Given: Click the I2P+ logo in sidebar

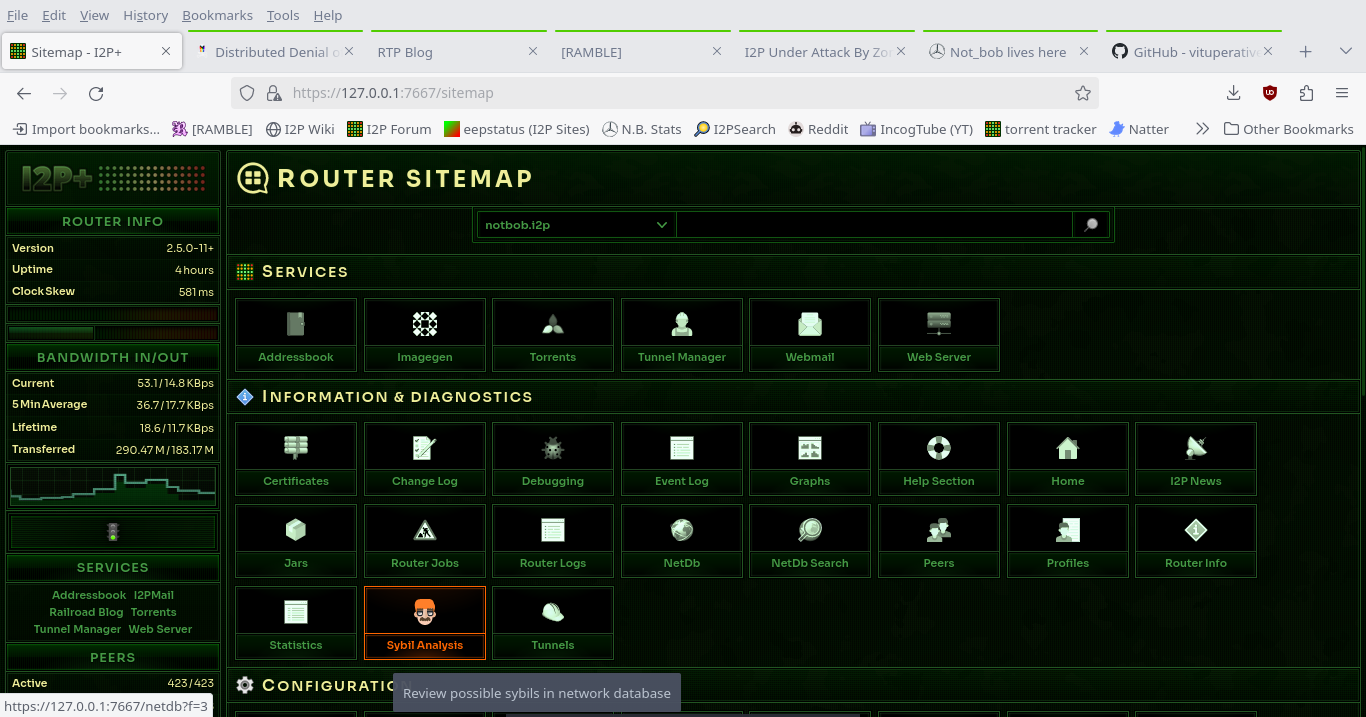Looking at the screenshot, I should [x=113, y=179].
